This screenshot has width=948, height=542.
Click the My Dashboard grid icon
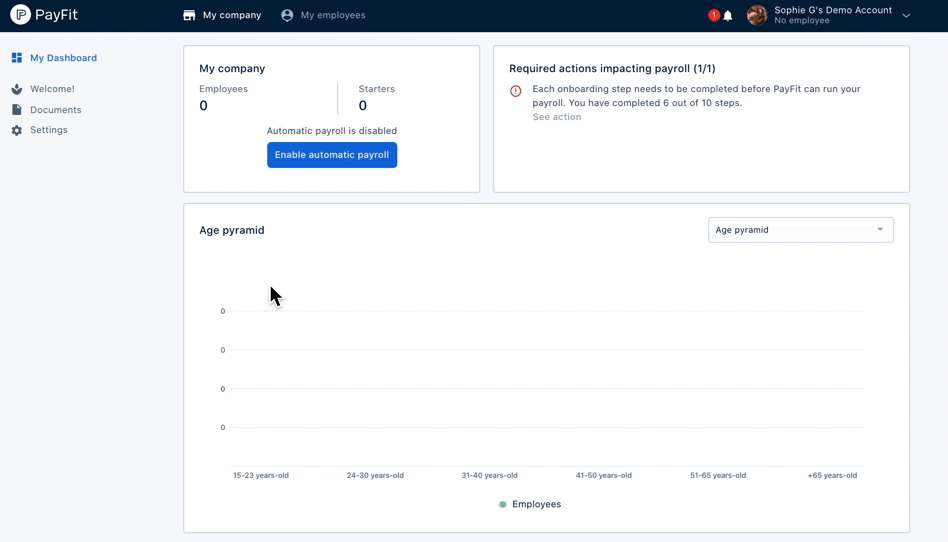point(17,57)
